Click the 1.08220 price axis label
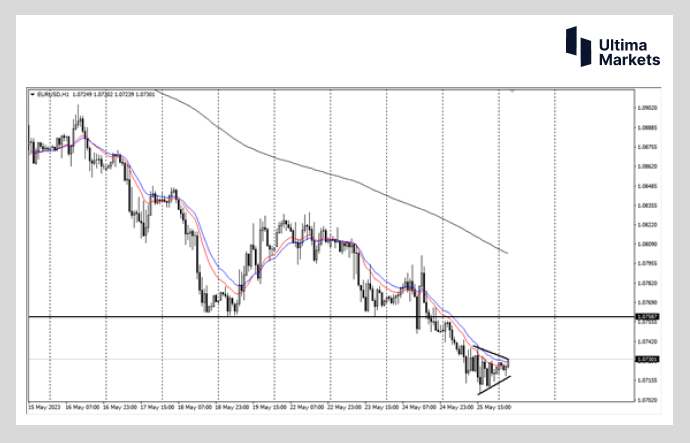Image resolution: width=690 pixels, height=443 pixels. [x=647, y=224]
